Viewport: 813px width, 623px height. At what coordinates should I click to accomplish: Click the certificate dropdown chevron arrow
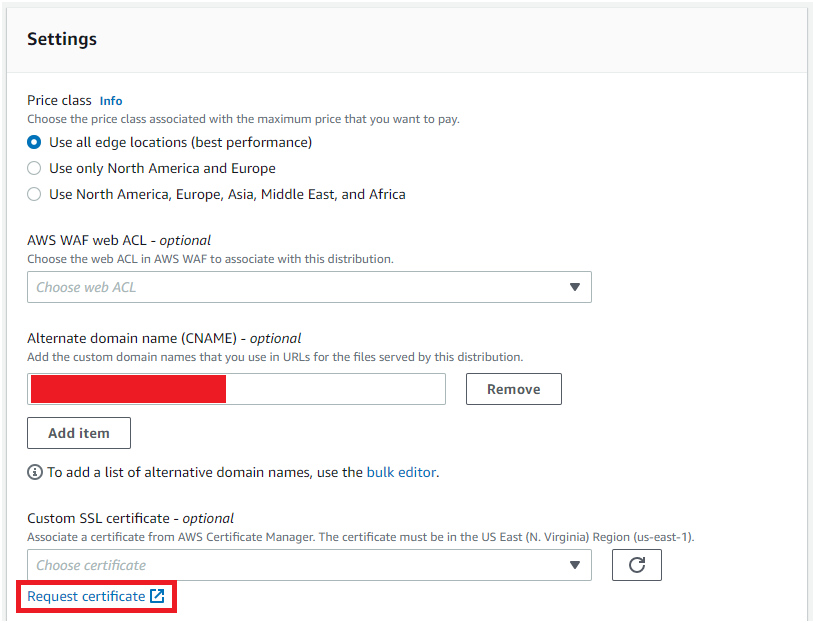pyautogui.click(x=575, y=565)
